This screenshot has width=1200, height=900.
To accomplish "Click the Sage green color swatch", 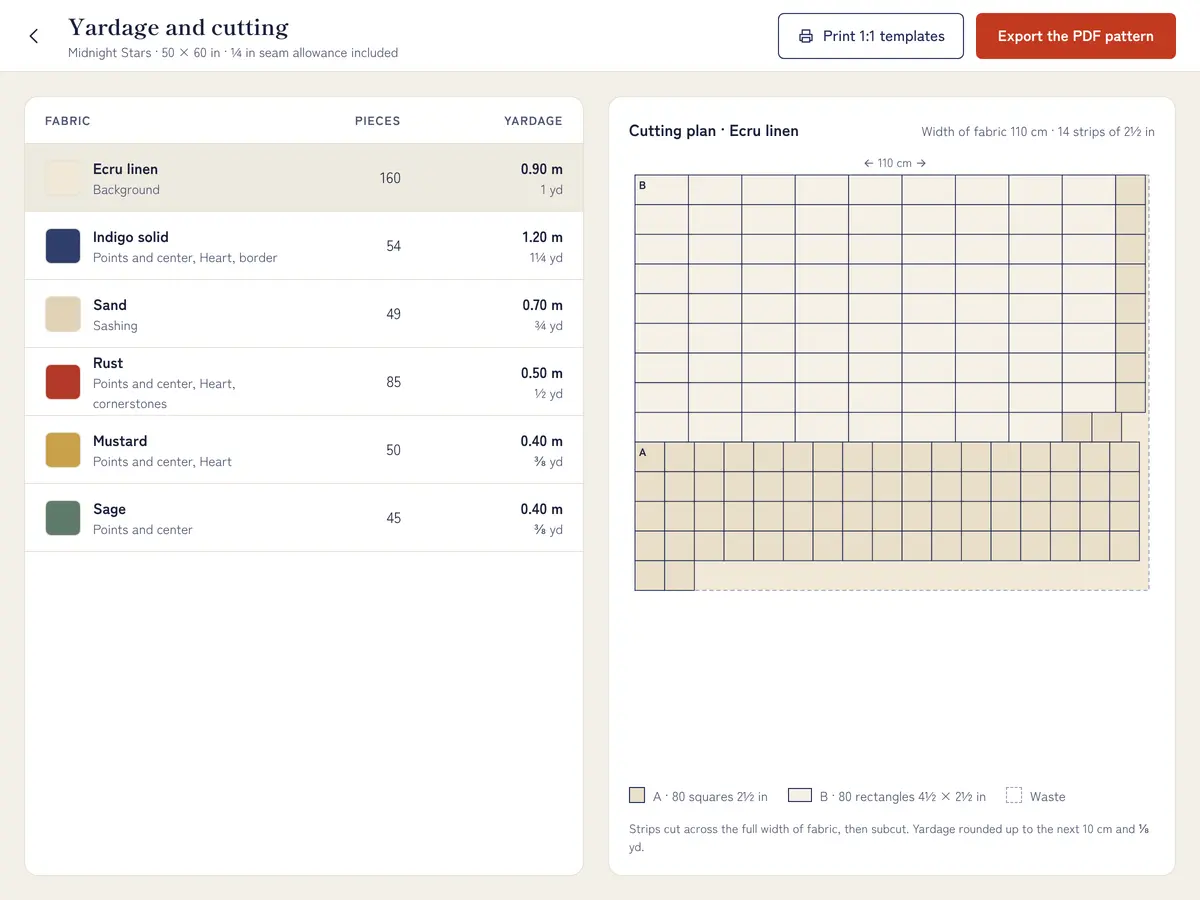I will (63, 518).
